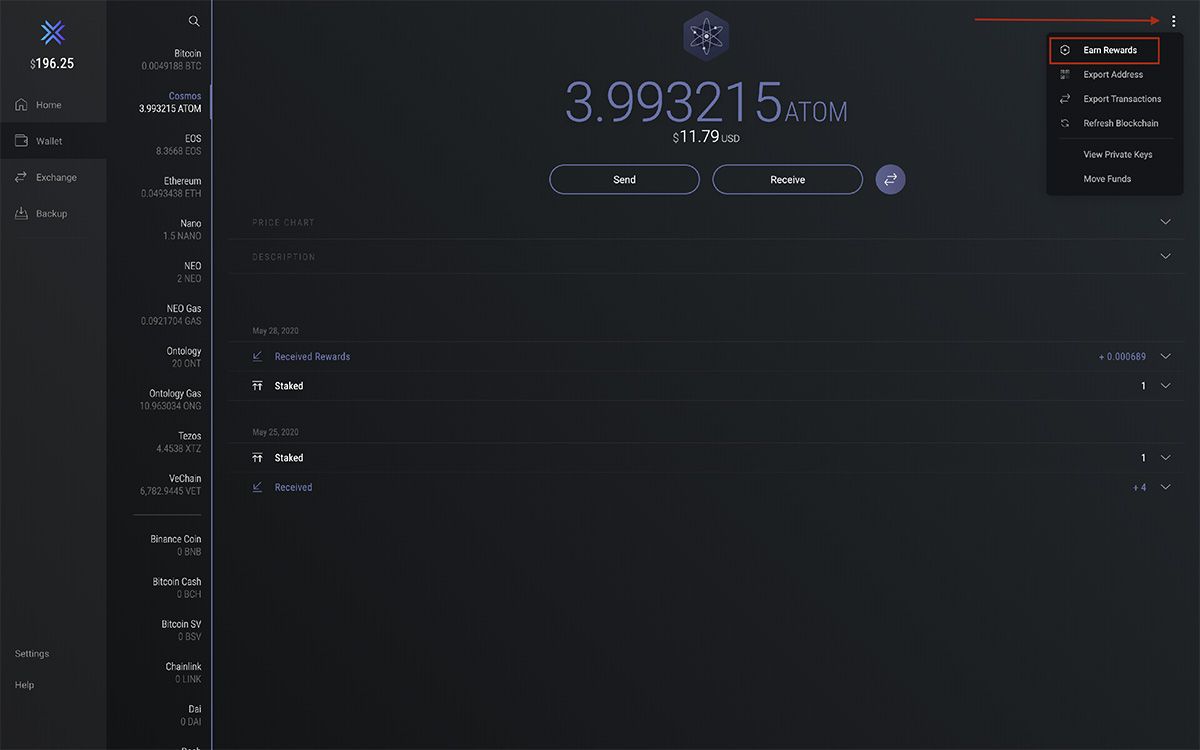1200x750 pixels.
Task: Open the Backup section
Action: pos(53,213)
